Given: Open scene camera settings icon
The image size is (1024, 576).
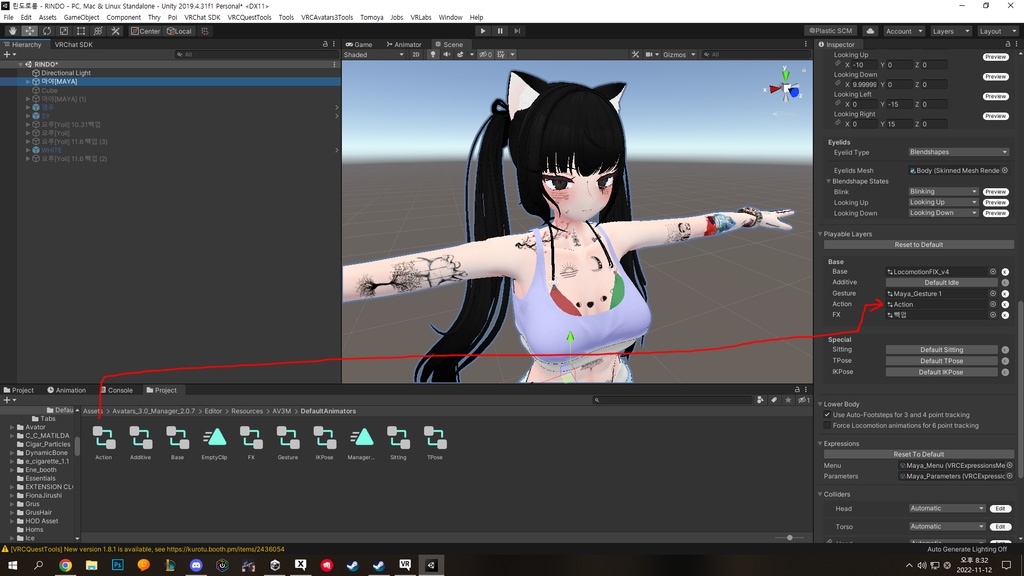Looking at the screenshot, I should coord(651,54).
